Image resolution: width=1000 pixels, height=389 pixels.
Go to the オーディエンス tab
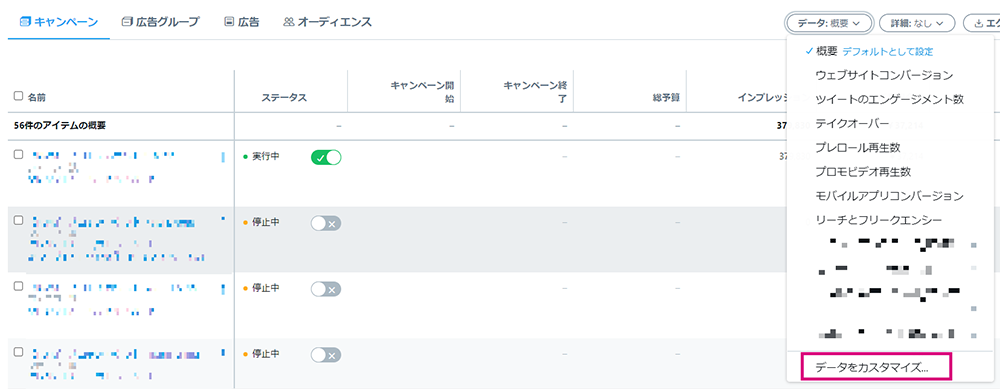[327, 22]
